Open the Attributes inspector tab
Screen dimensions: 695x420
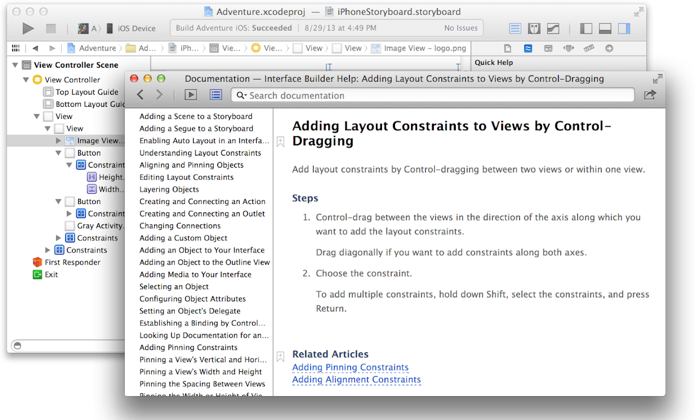click(569, 48)
